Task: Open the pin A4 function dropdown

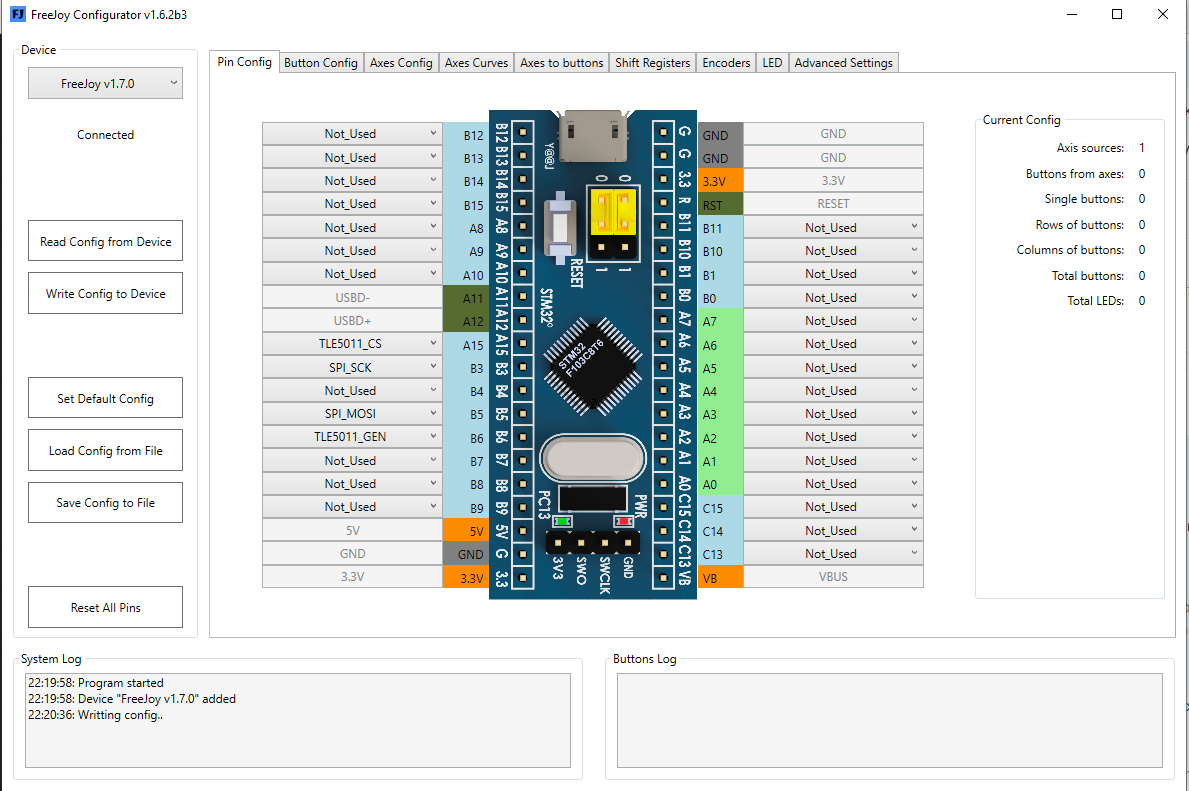Action: point(833,391)
